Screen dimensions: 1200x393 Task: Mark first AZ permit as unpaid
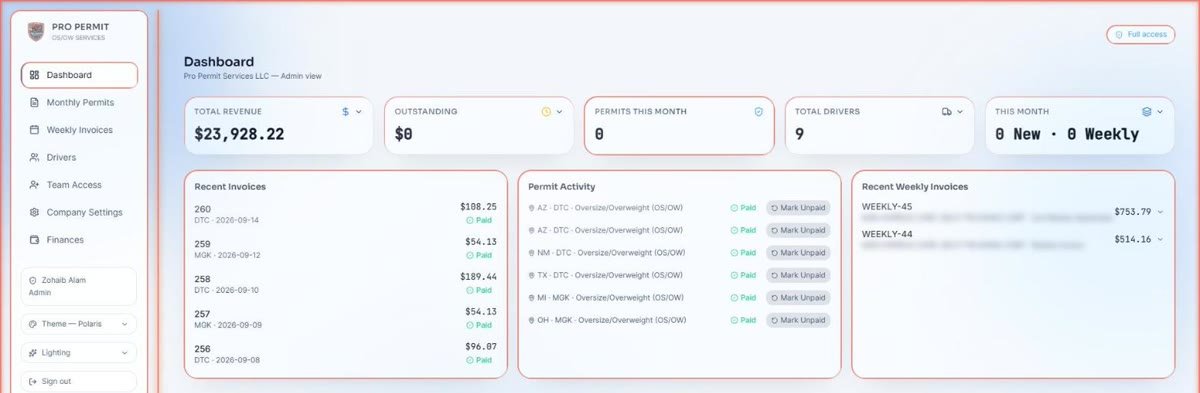pos(798,208)
